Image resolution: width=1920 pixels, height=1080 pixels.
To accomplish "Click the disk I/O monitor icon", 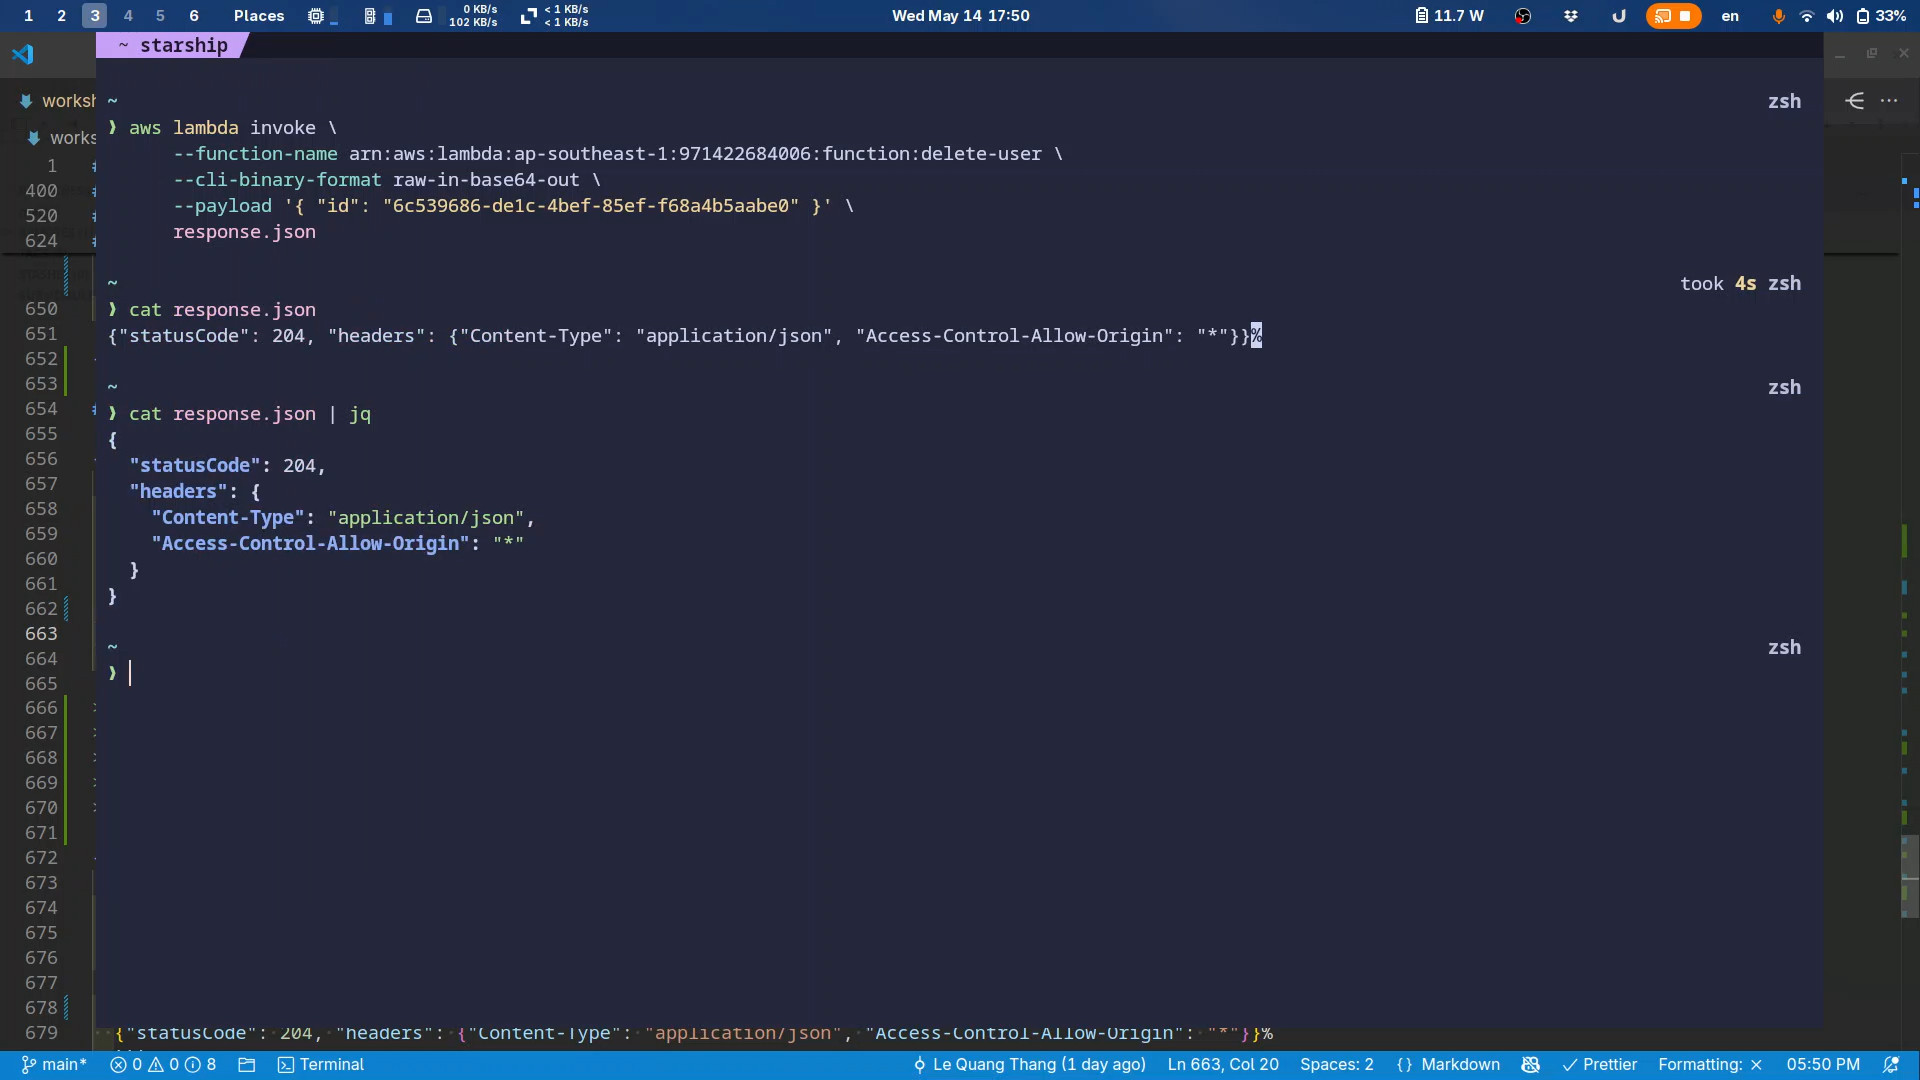I will point(424,16).
